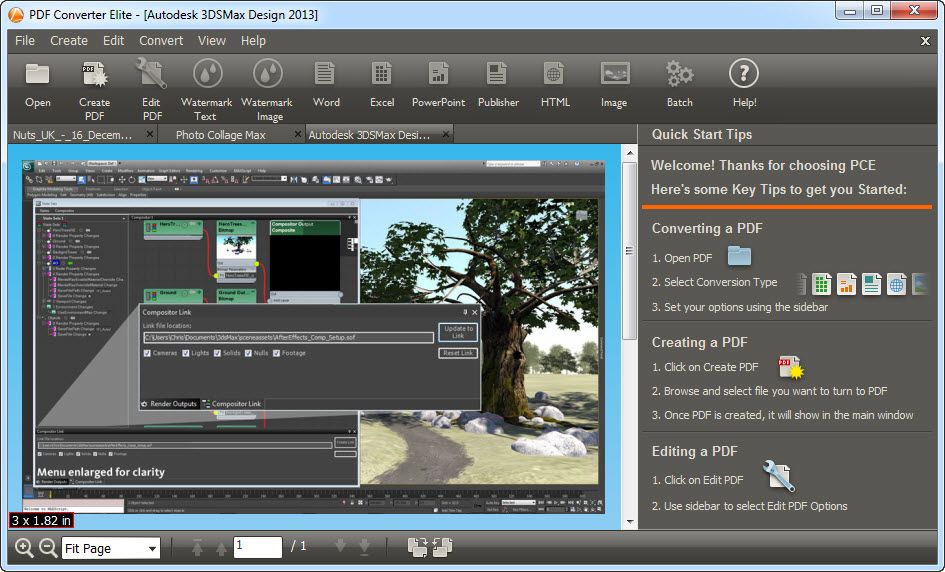Convert to Excel using toolbar icon

pos(381,74)
